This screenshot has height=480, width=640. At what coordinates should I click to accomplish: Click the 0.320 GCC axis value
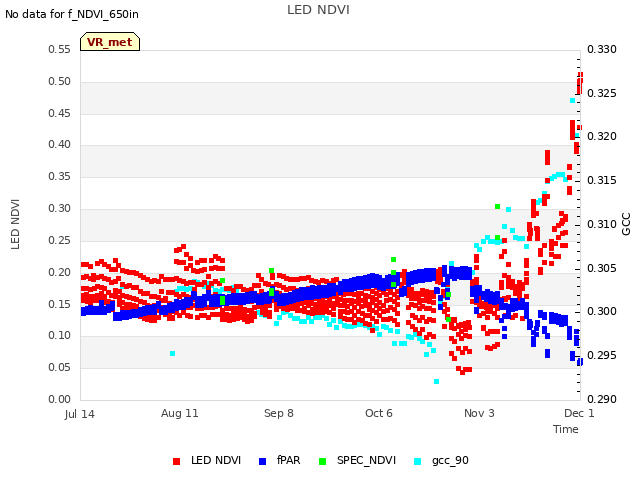pyautogui.click(x=602, y=136)
